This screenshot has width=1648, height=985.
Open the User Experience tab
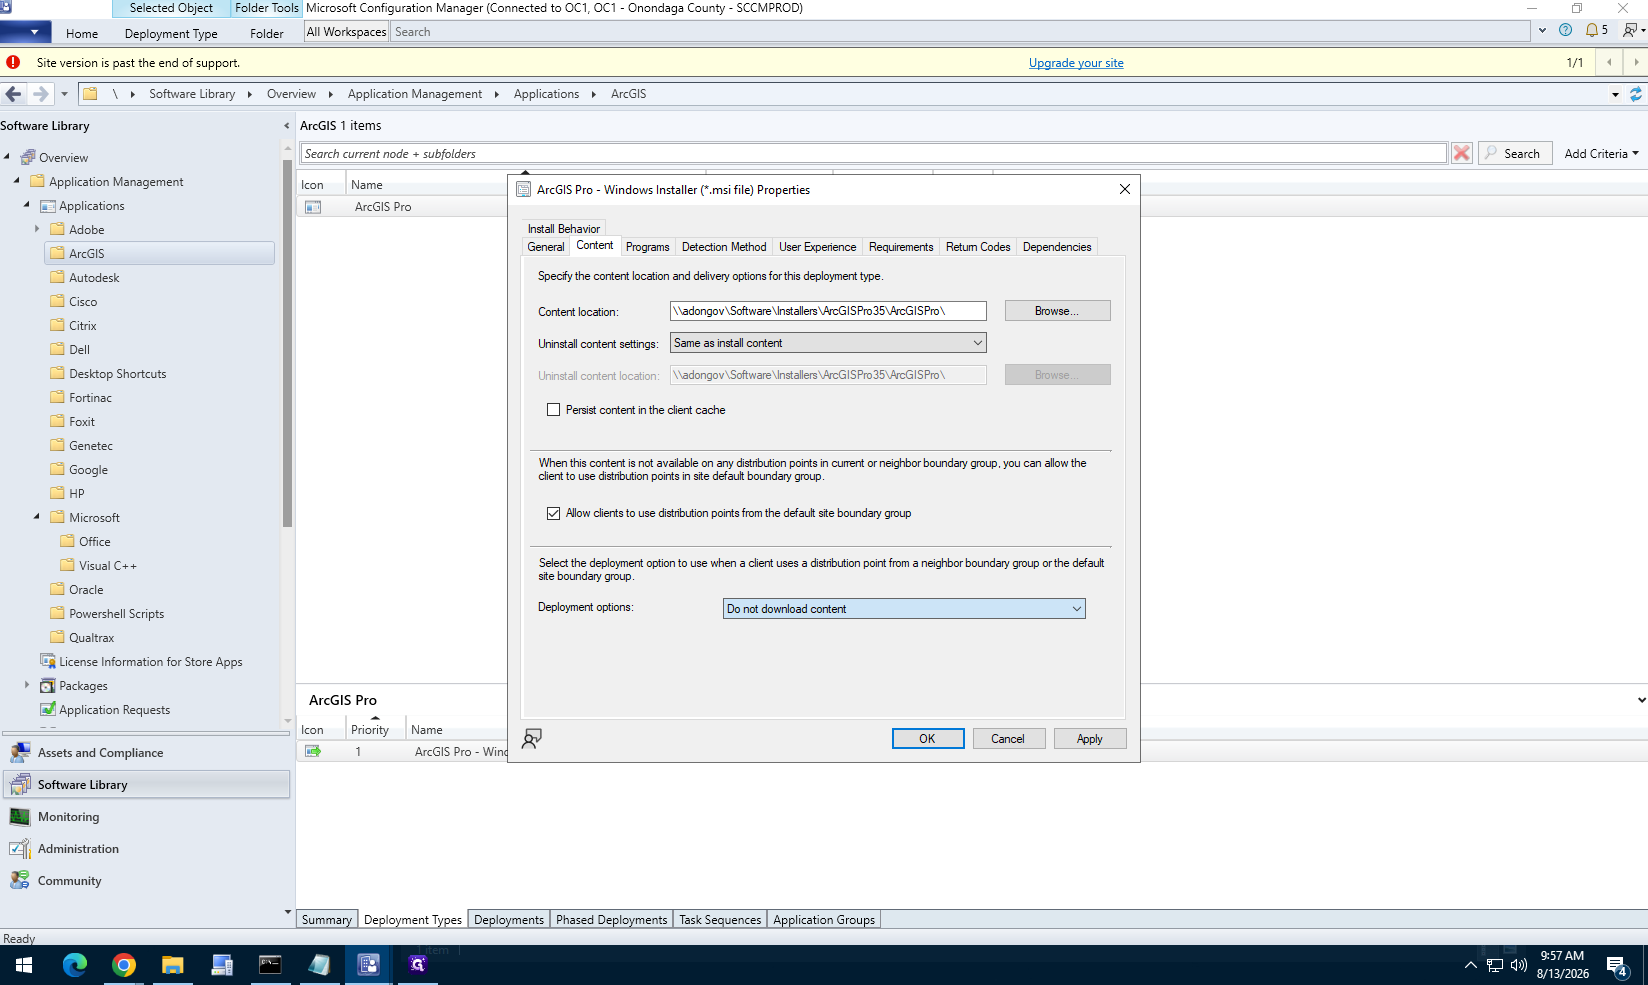coord(817,247)
